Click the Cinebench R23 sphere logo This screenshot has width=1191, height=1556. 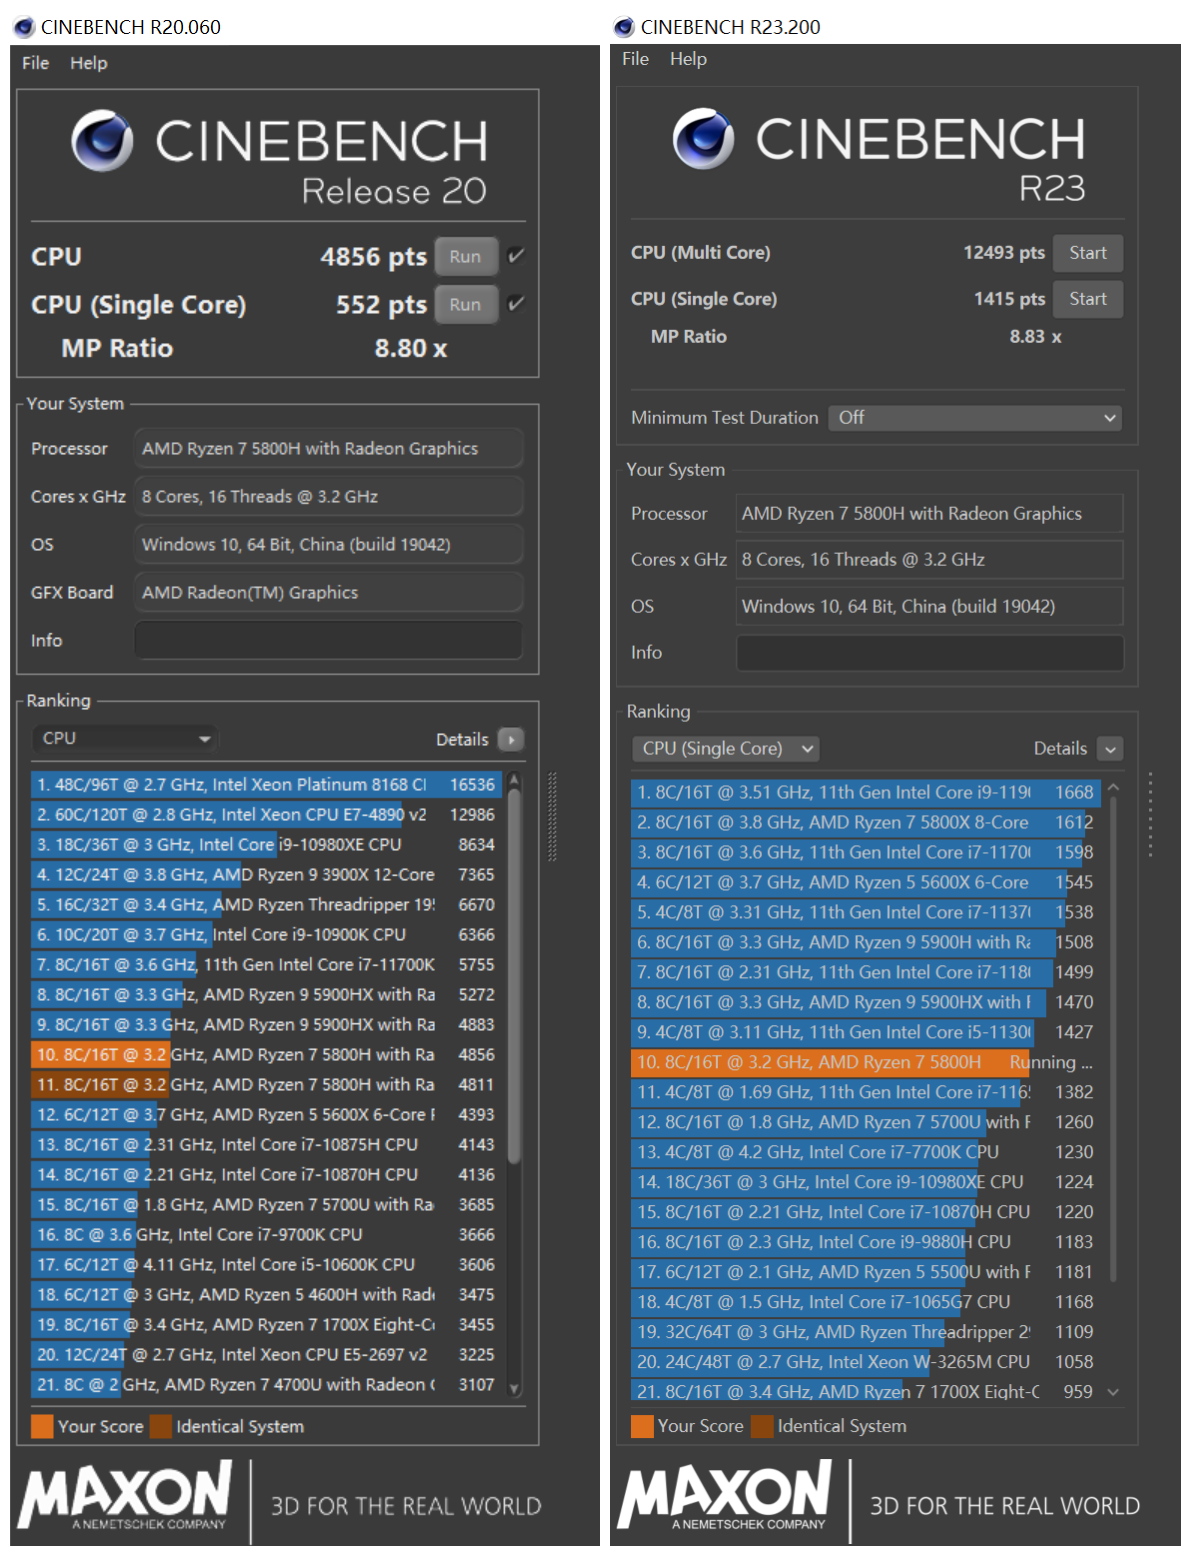[x=703, y=139]
